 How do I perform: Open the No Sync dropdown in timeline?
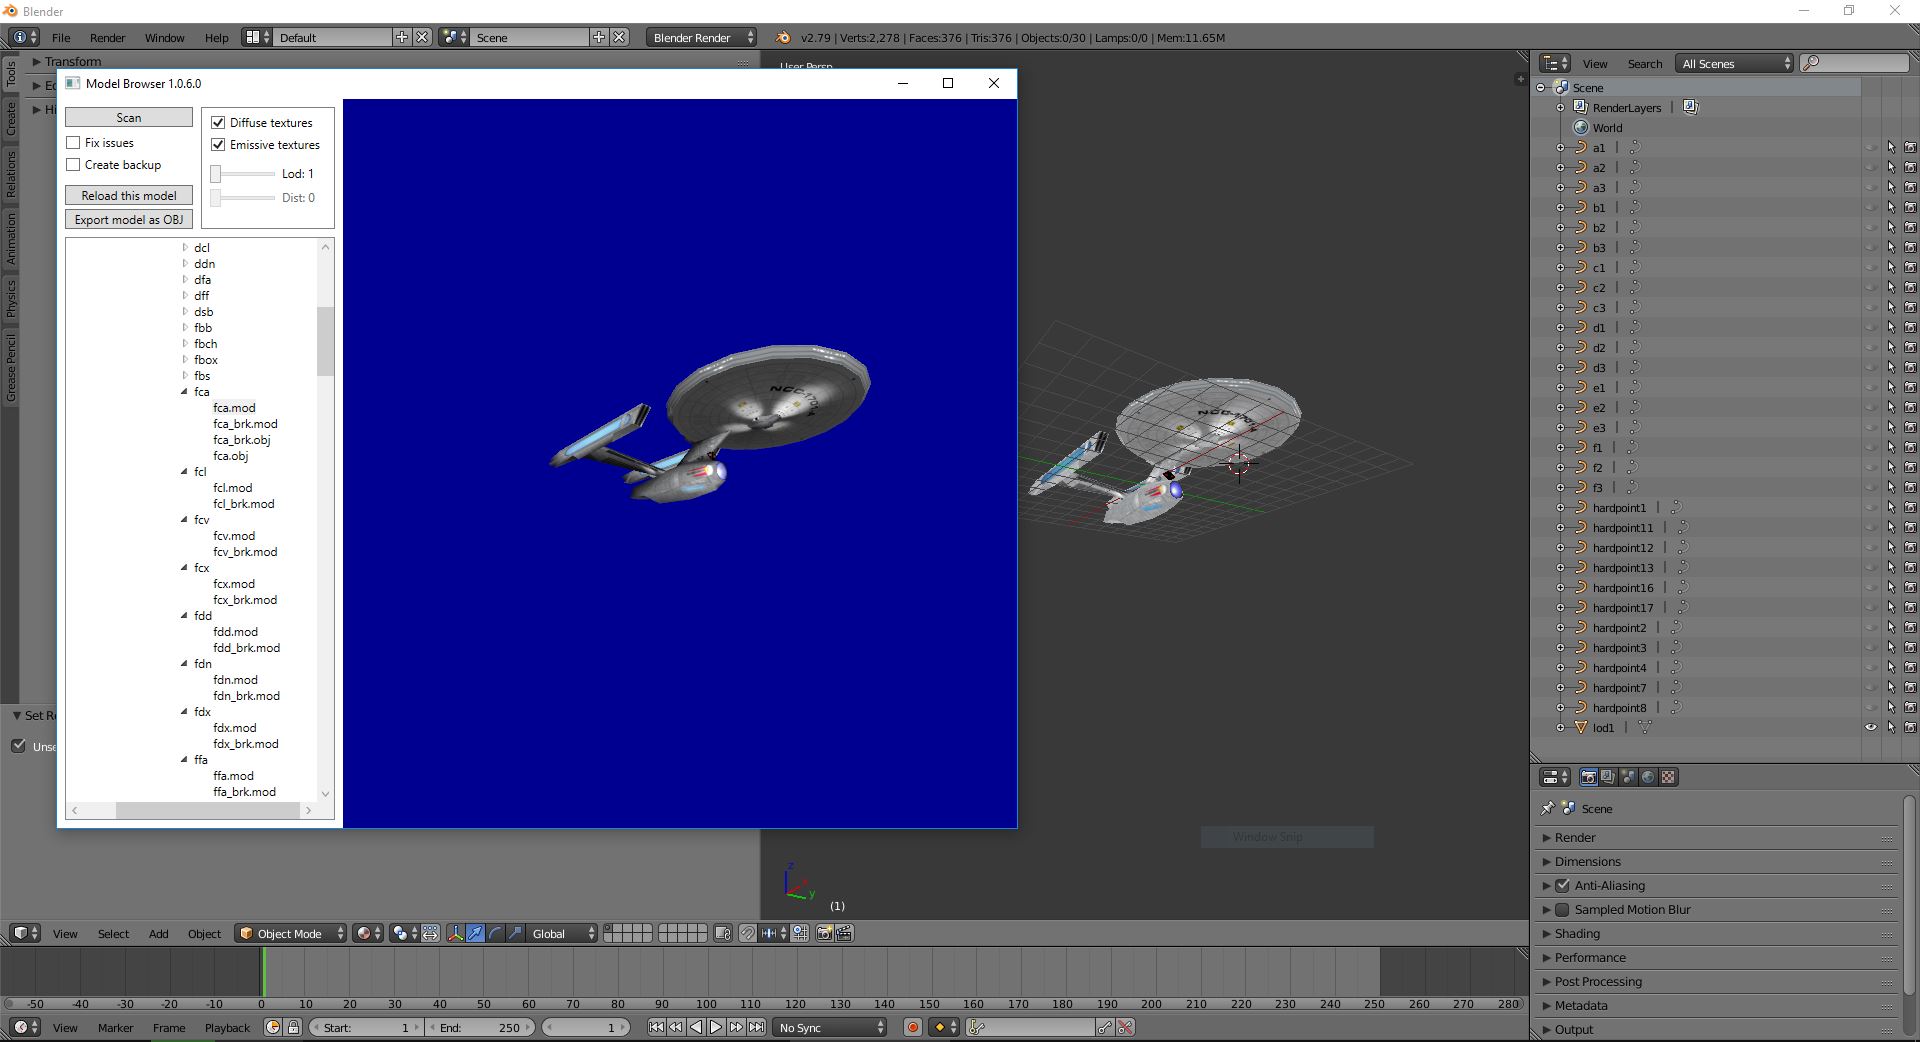(x=830, y=1027)
